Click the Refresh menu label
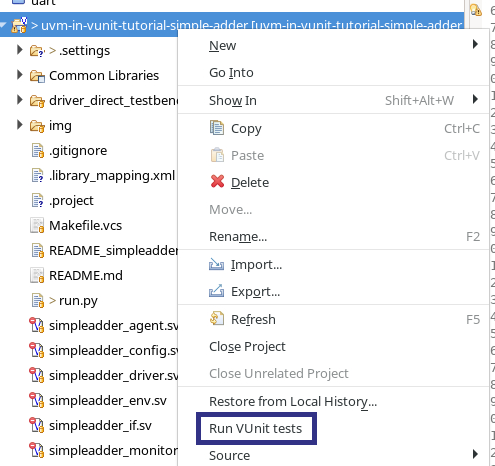This screenshot has width=495, height=466. (253, 319)
